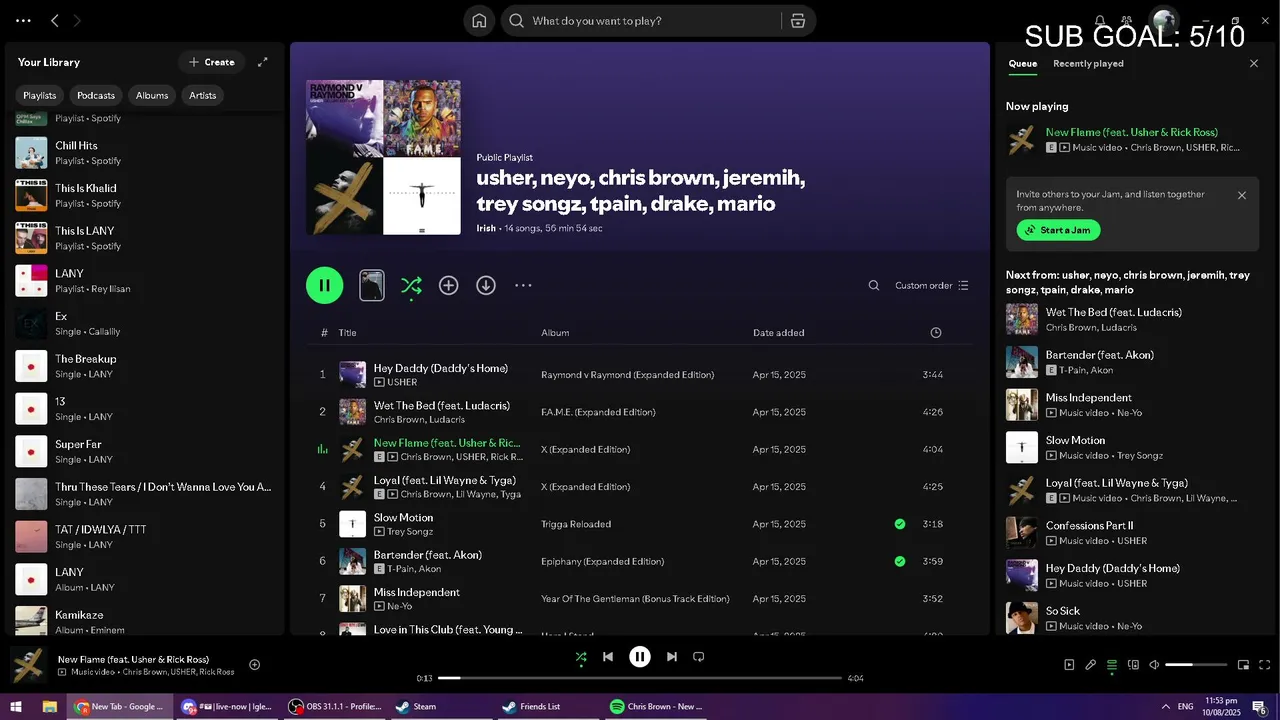Enter full screen mode

[1265, 665]
